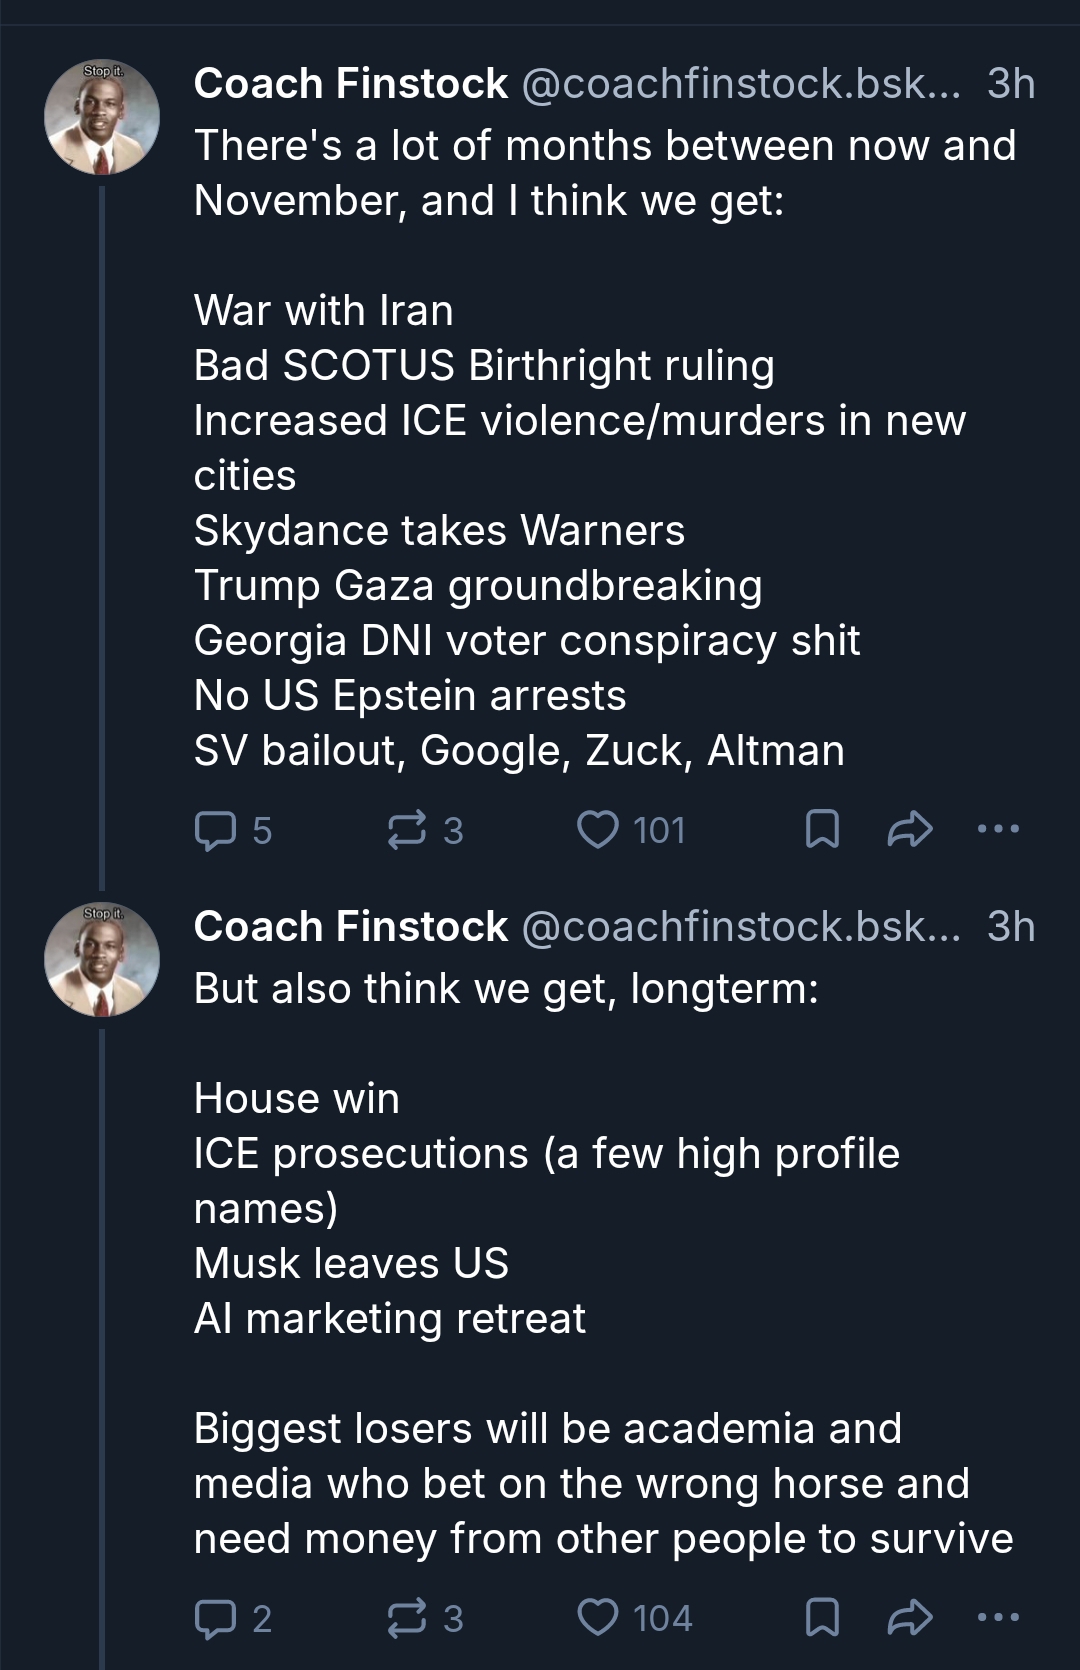Open Coach Finstock profile name, second post

[350, 927]
